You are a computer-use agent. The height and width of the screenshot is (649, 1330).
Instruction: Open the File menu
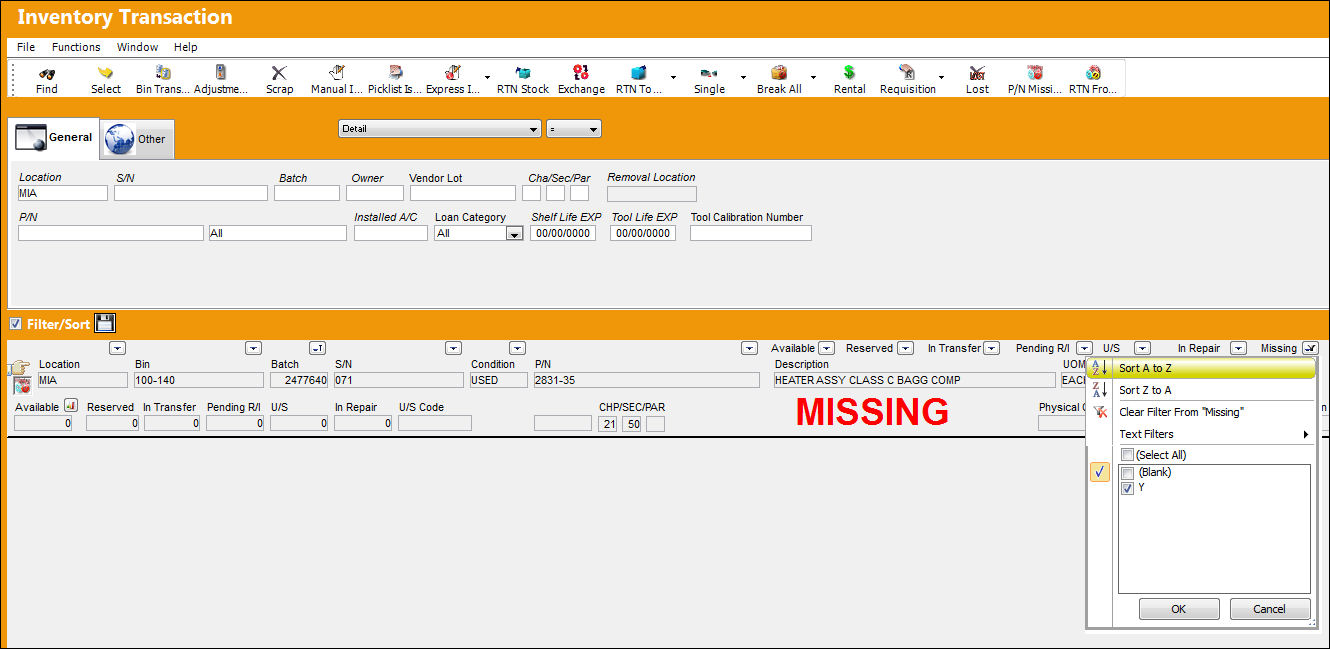click(x=26, y=47)
